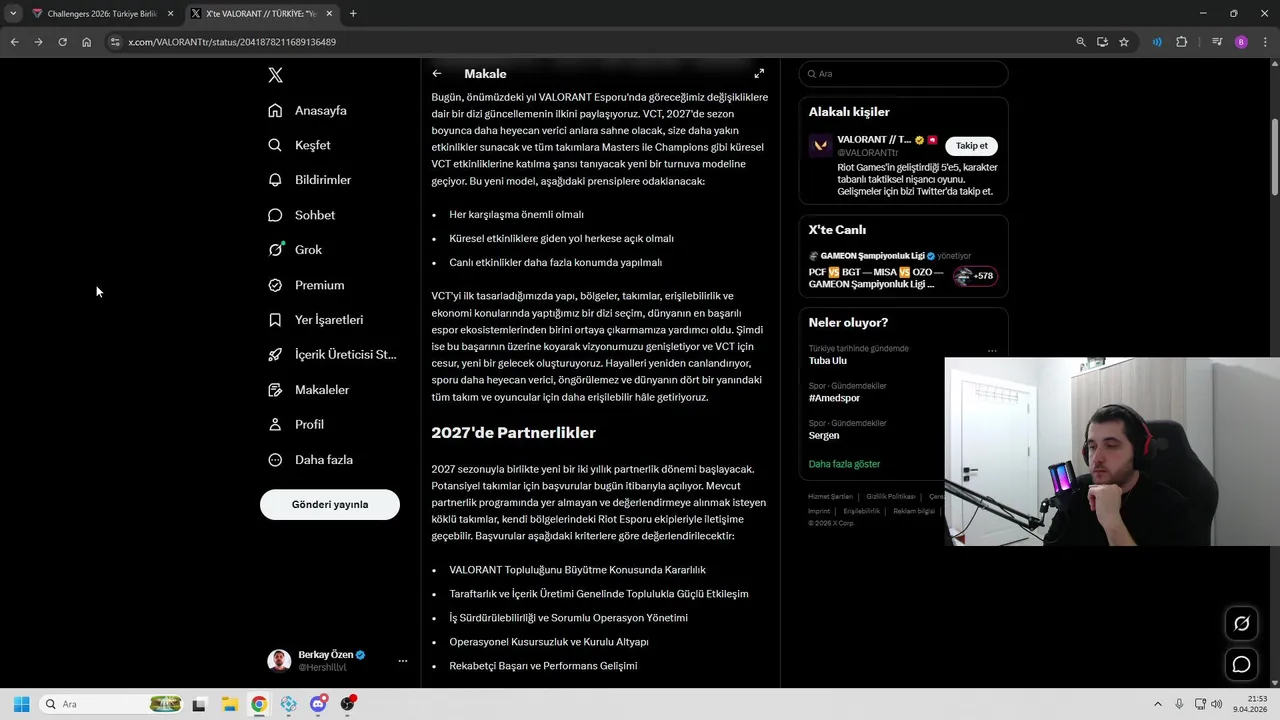Open tab search dropdown in Chrome

[x=13, y=14]
